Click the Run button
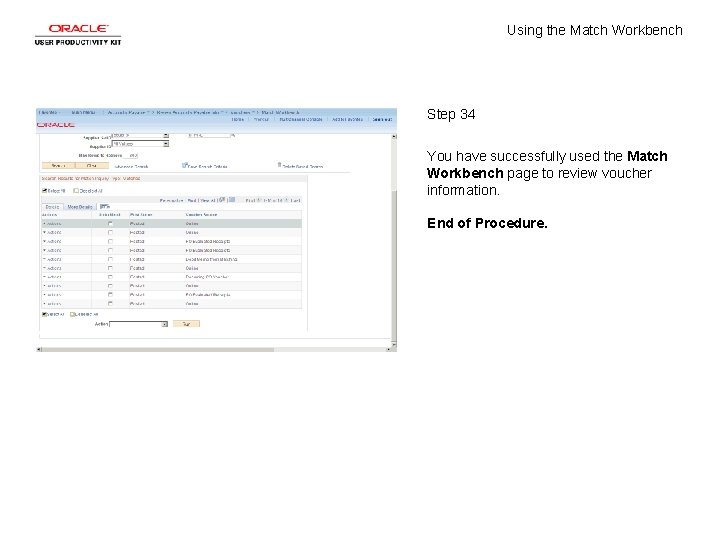 pyautogui.click(x=186, y=324)
